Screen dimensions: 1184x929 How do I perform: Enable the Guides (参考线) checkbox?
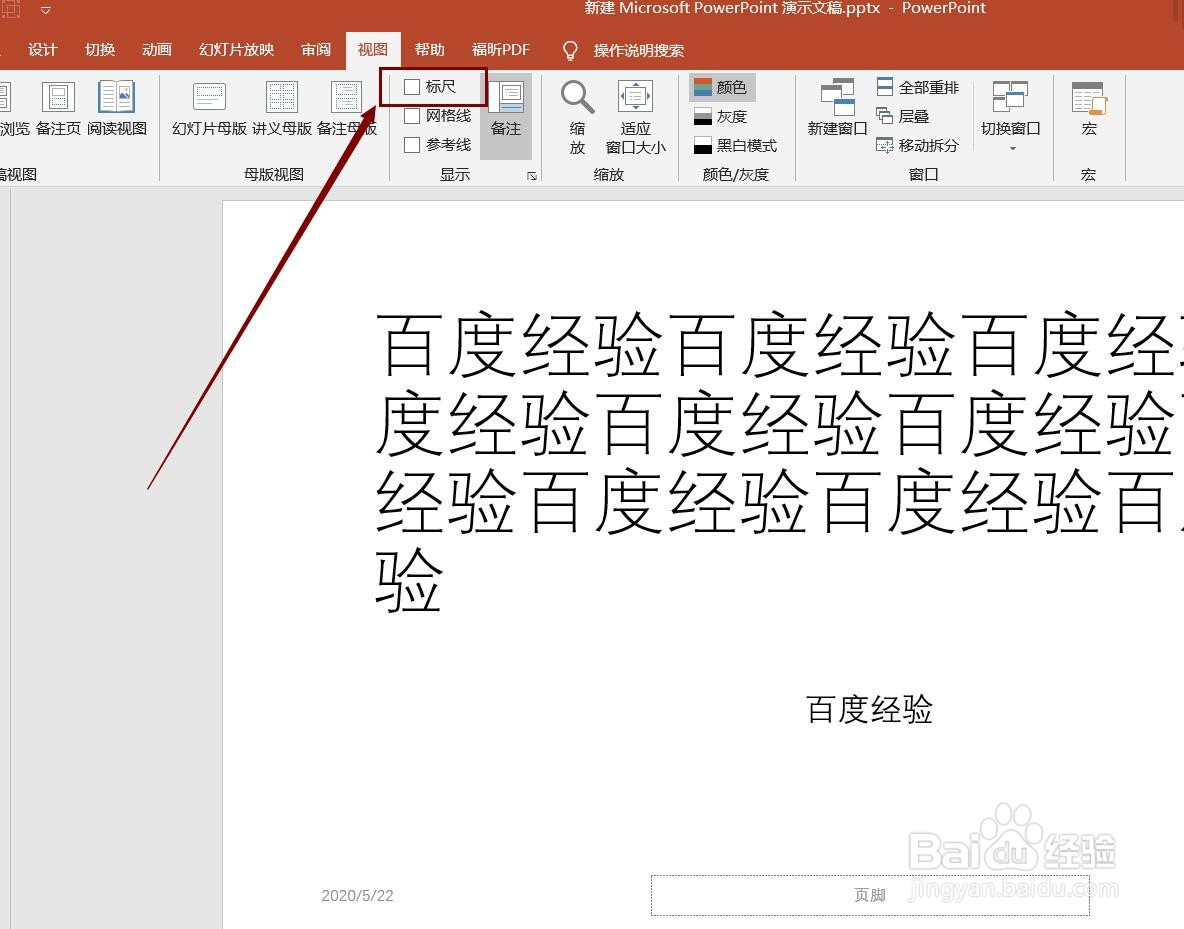pyautogui.click(x=412, y=144)
